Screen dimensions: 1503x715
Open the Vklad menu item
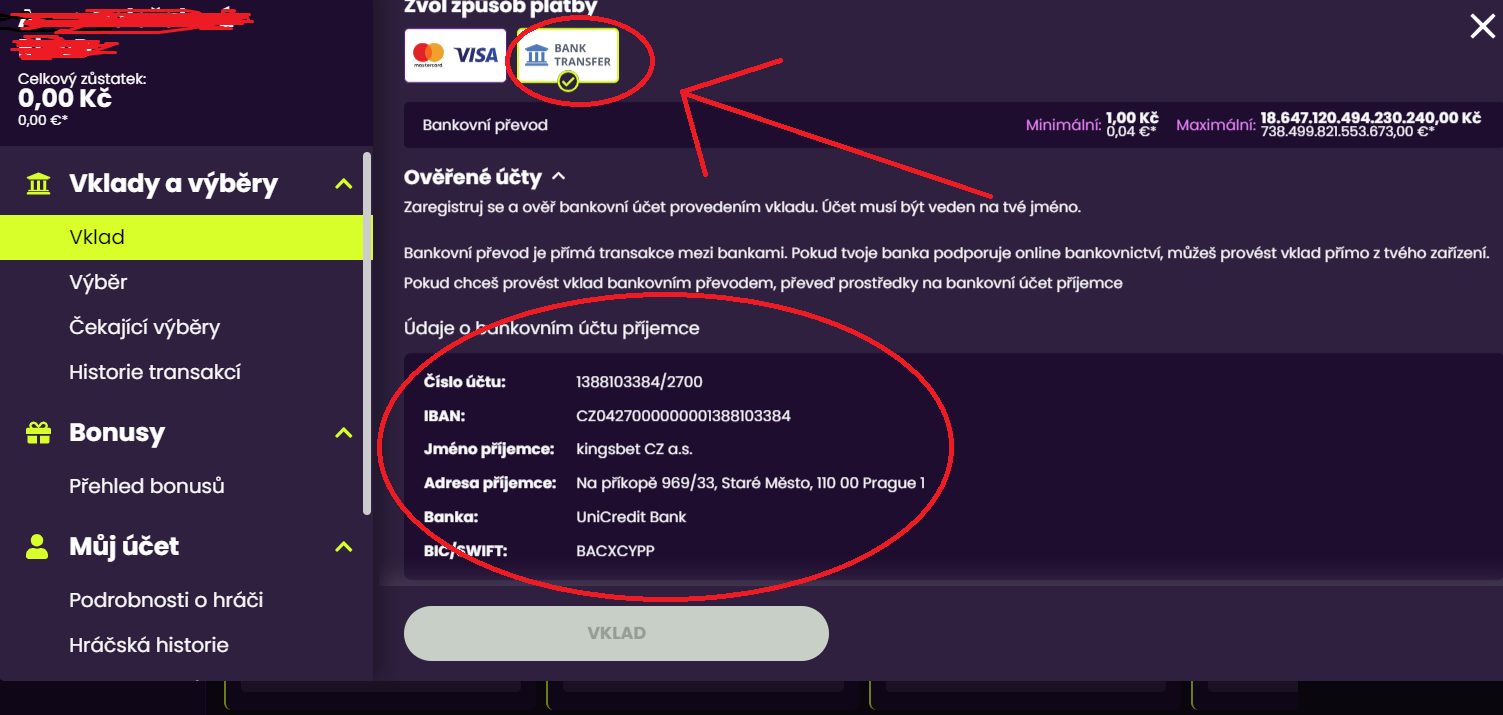coord(97,238)
